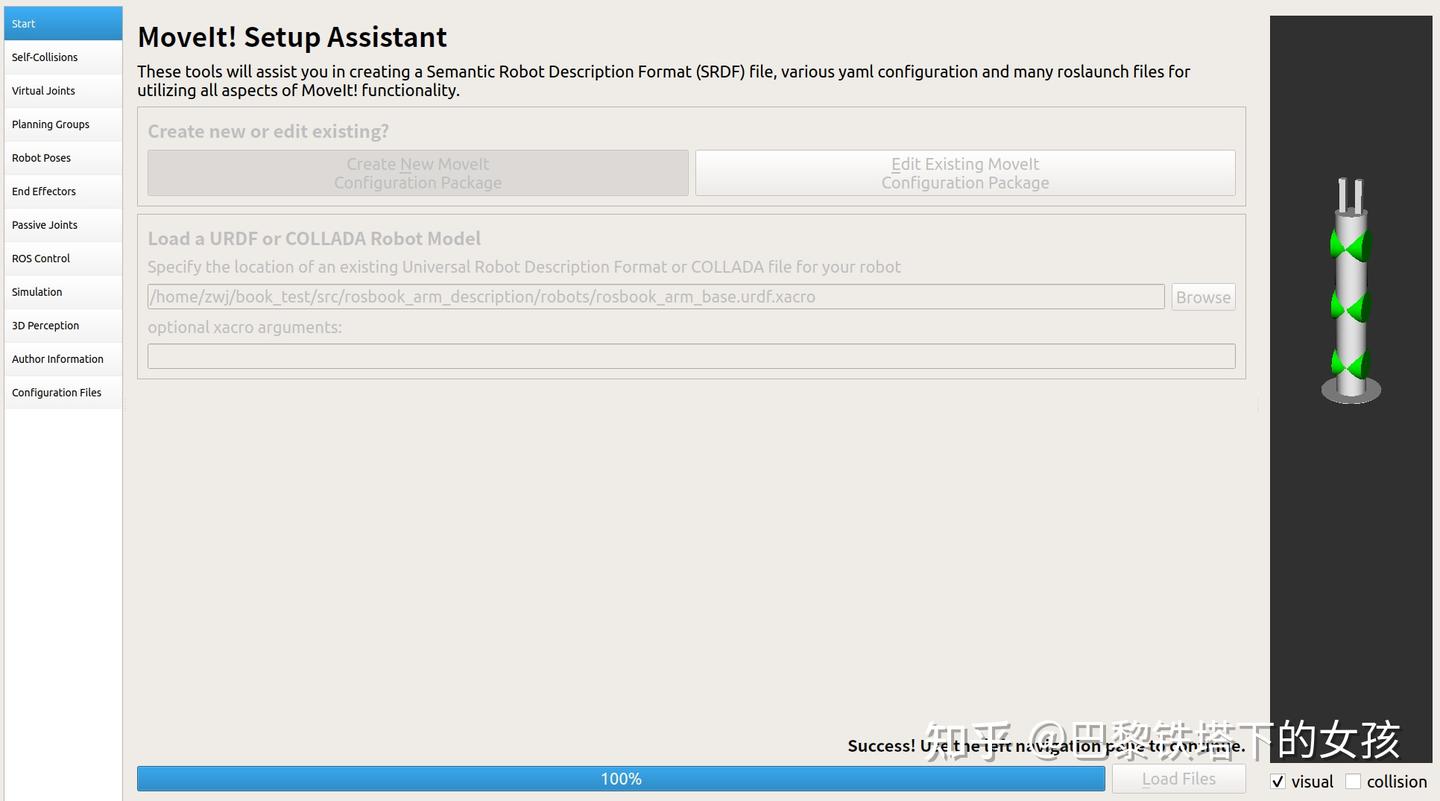Return to the Start page
1440x801 pixels.
tap(21, 23)
